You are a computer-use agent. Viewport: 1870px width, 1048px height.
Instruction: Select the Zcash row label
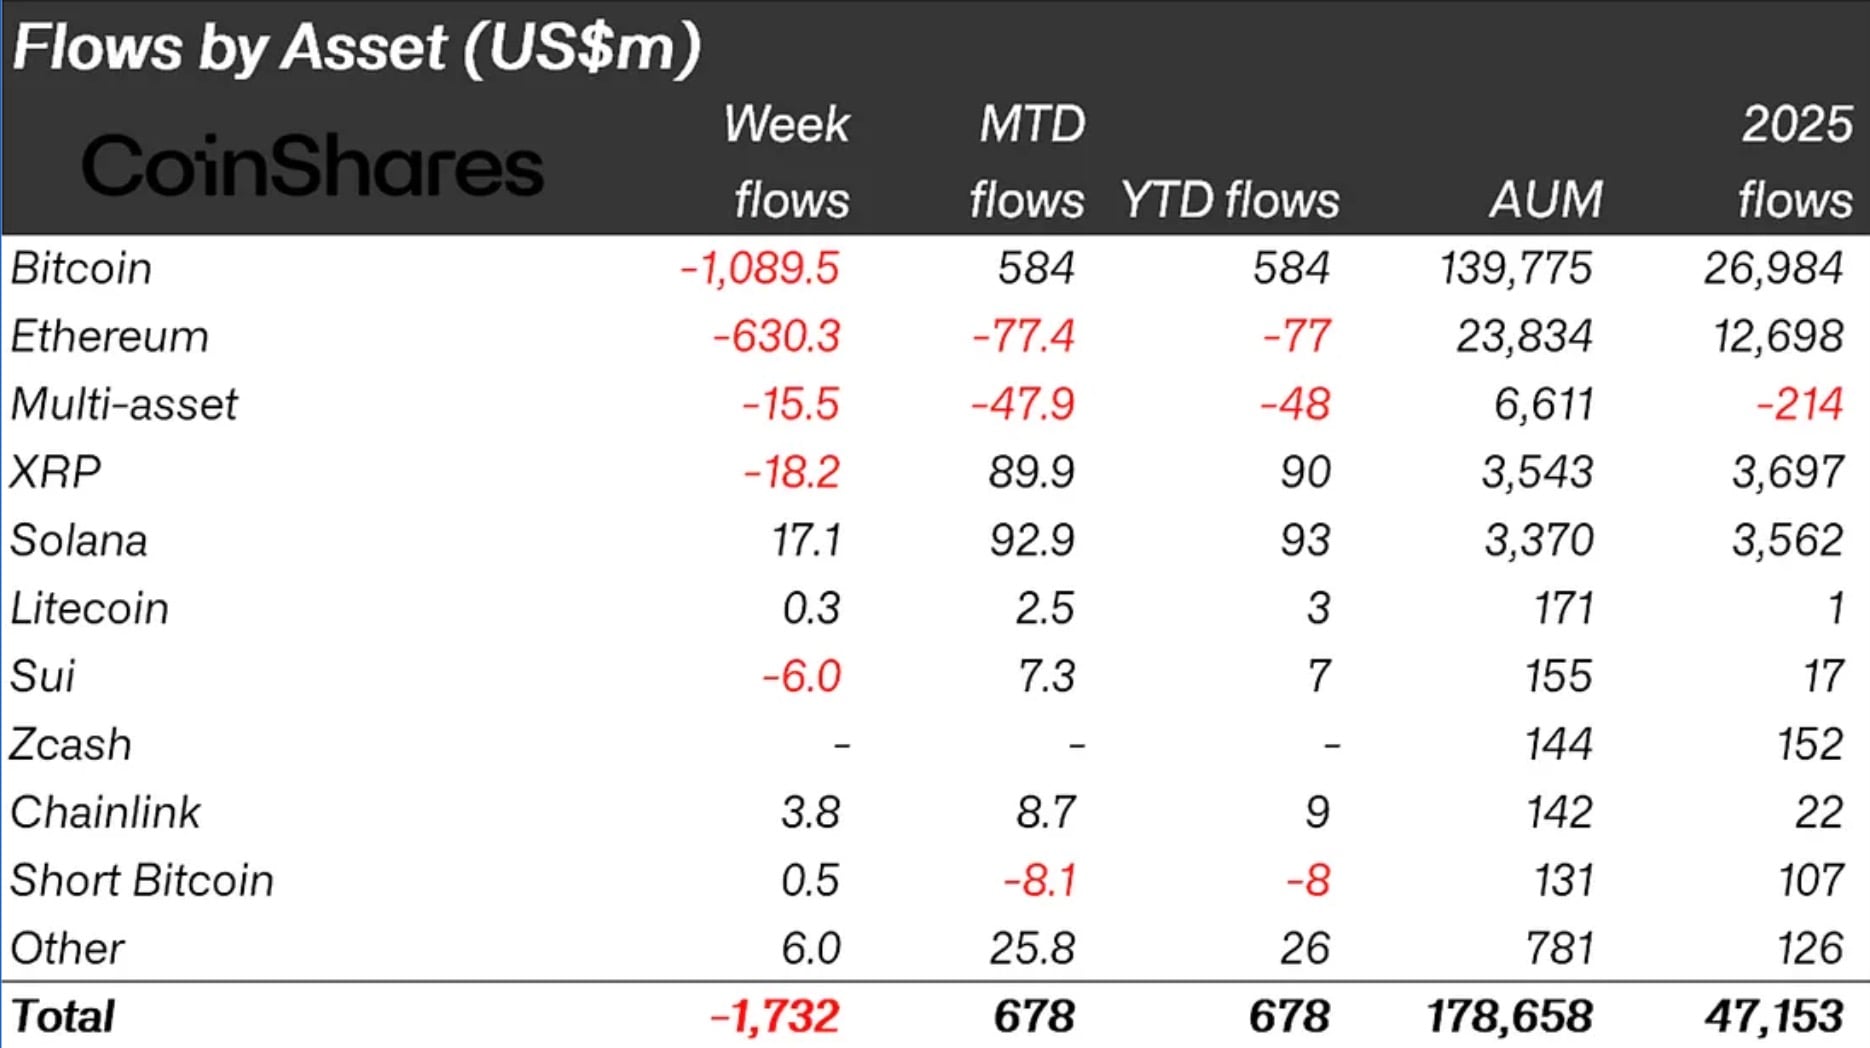[x=71, y=745]
